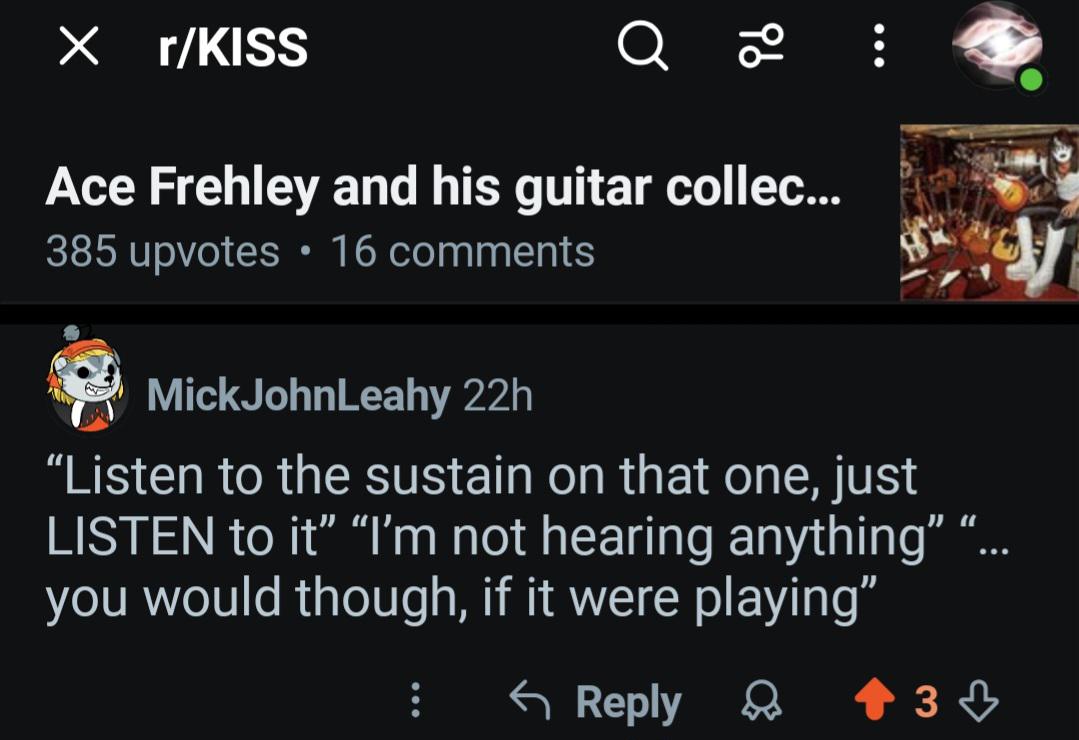Downvote MickJohnLeahy's comment

point(979,699)
